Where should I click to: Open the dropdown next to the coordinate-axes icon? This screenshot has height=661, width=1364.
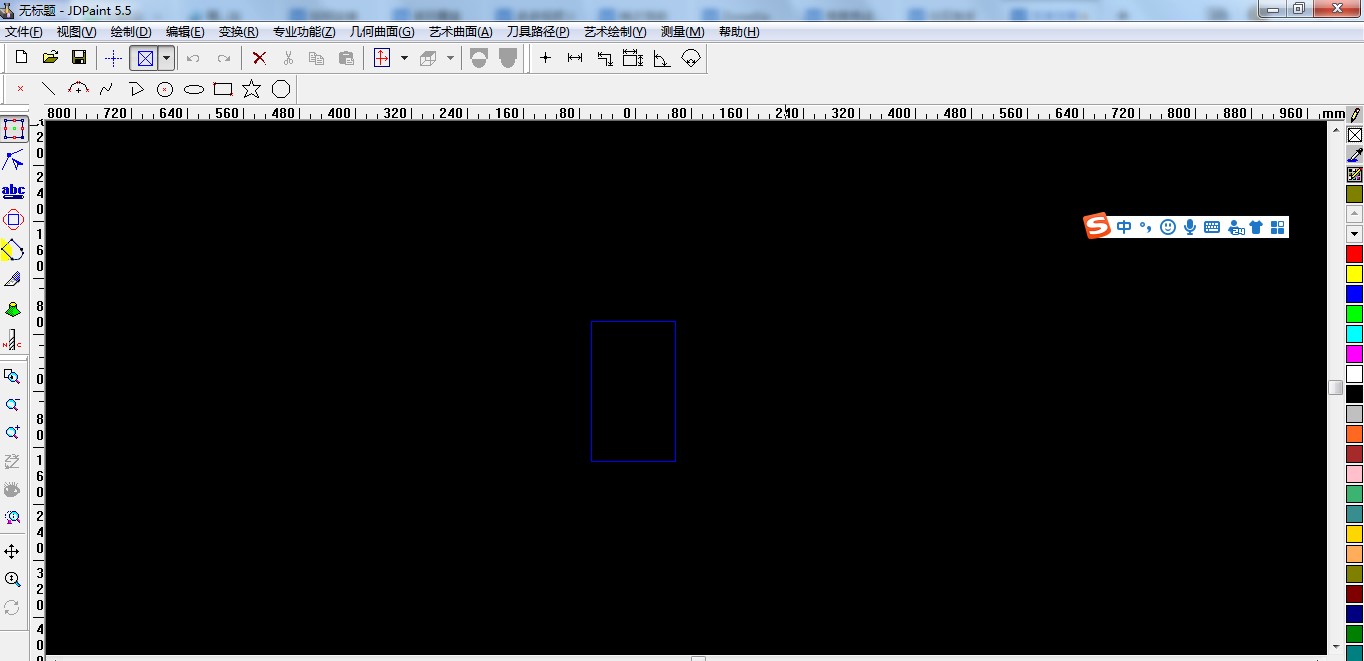[405, 58]
